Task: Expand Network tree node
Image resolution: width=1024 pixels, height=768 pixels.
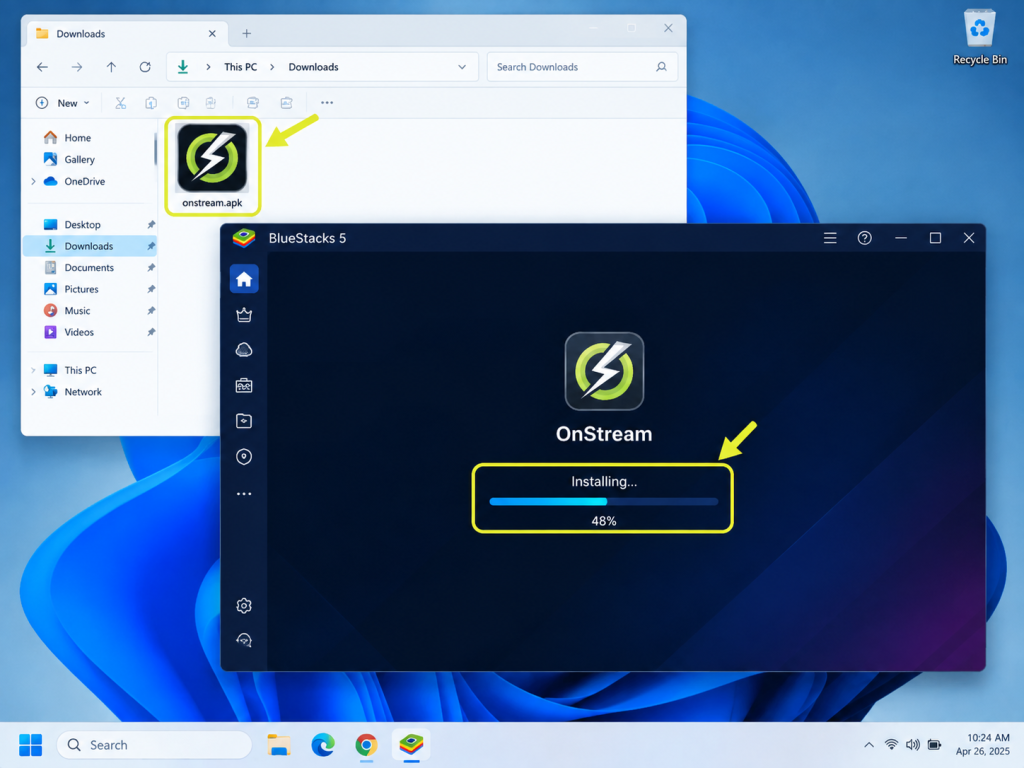Action: tap(33, 392)
